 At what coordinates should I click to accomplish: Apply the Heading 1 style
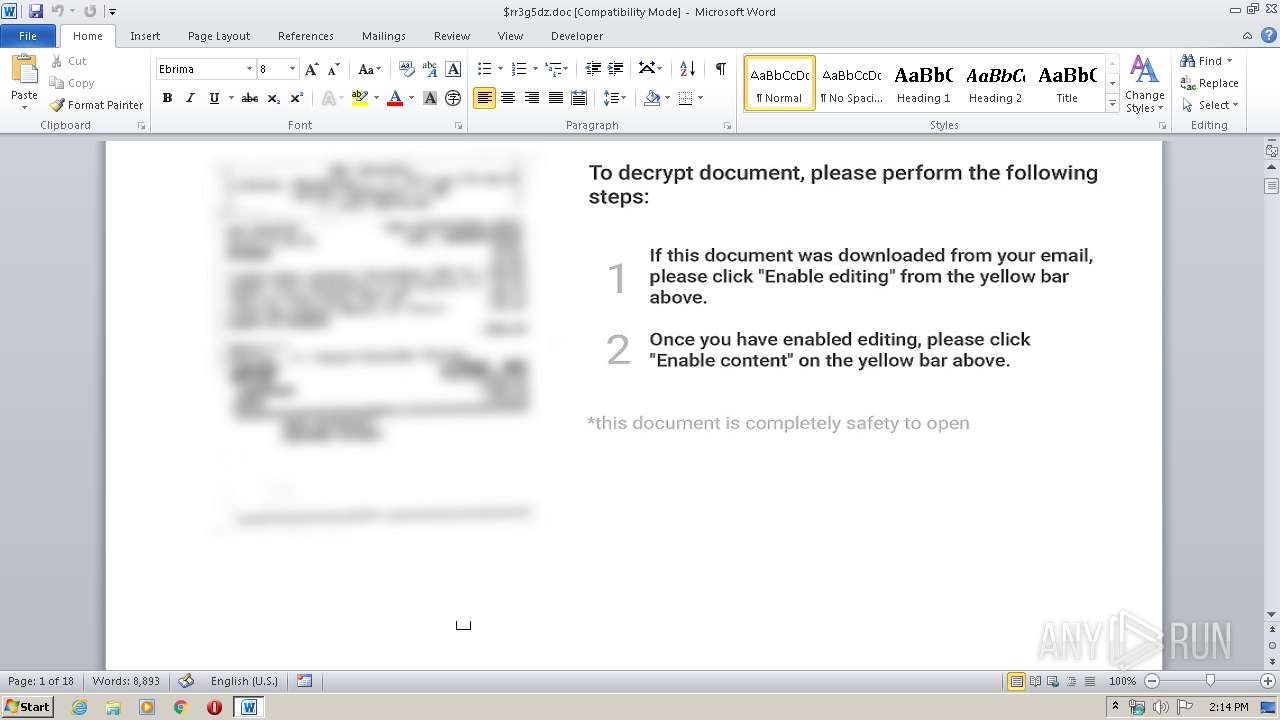click(x=924, y=83)
